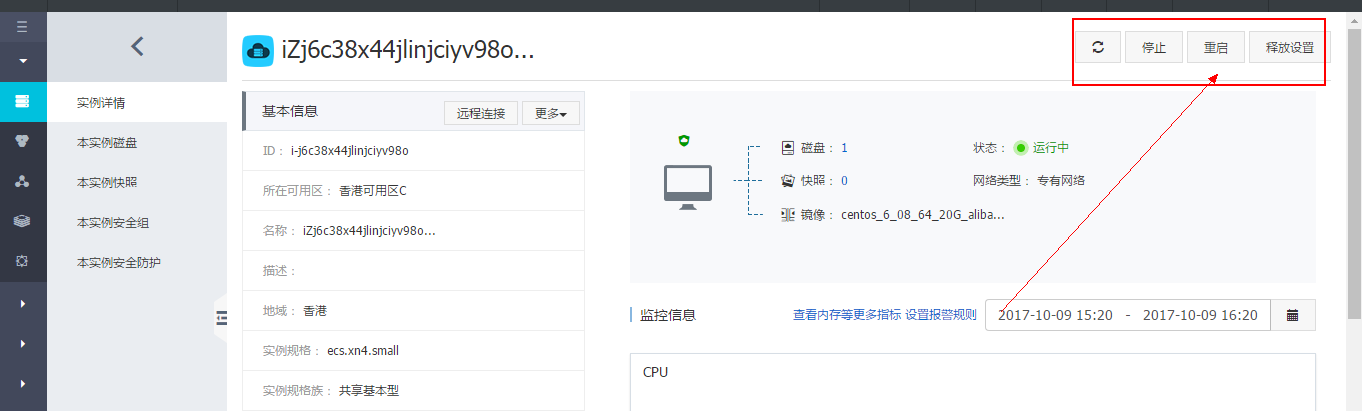Viewport: 1362px width, 411px height.
Task: Select the highlighted server instances icon in left rail
Action: pos(22,102)
